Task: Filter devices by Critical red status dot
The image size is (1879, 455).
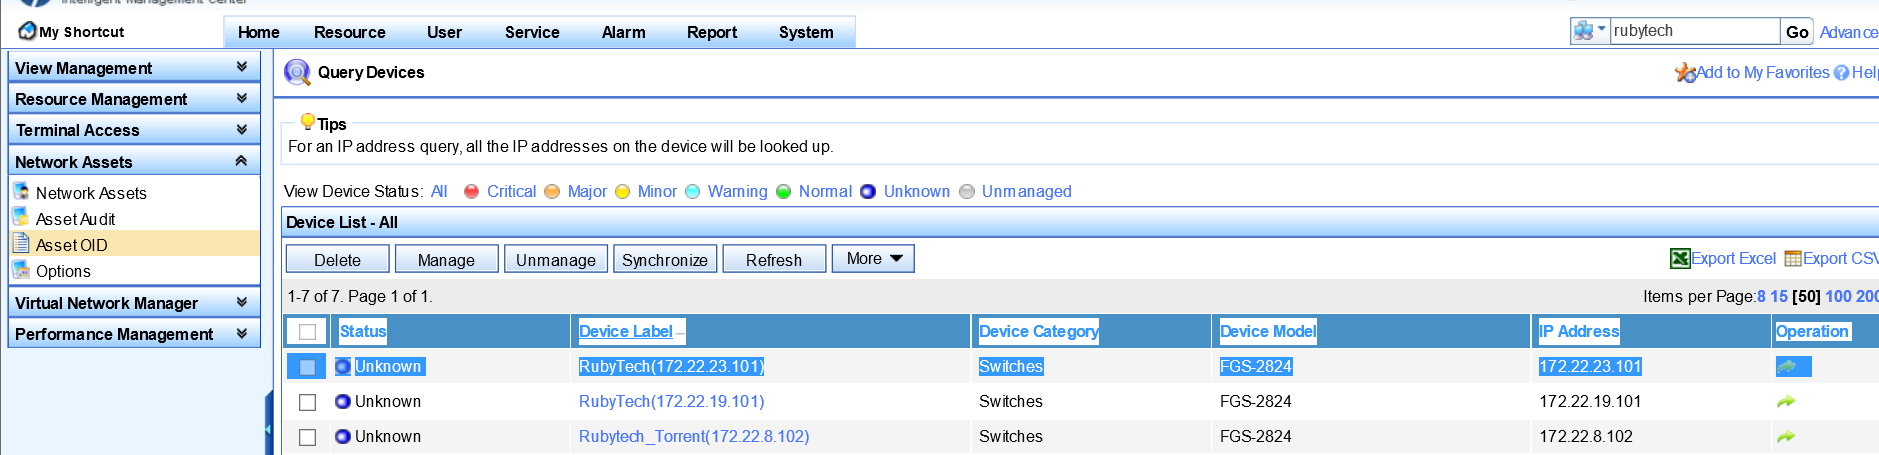Action: [x=472, y=191]
